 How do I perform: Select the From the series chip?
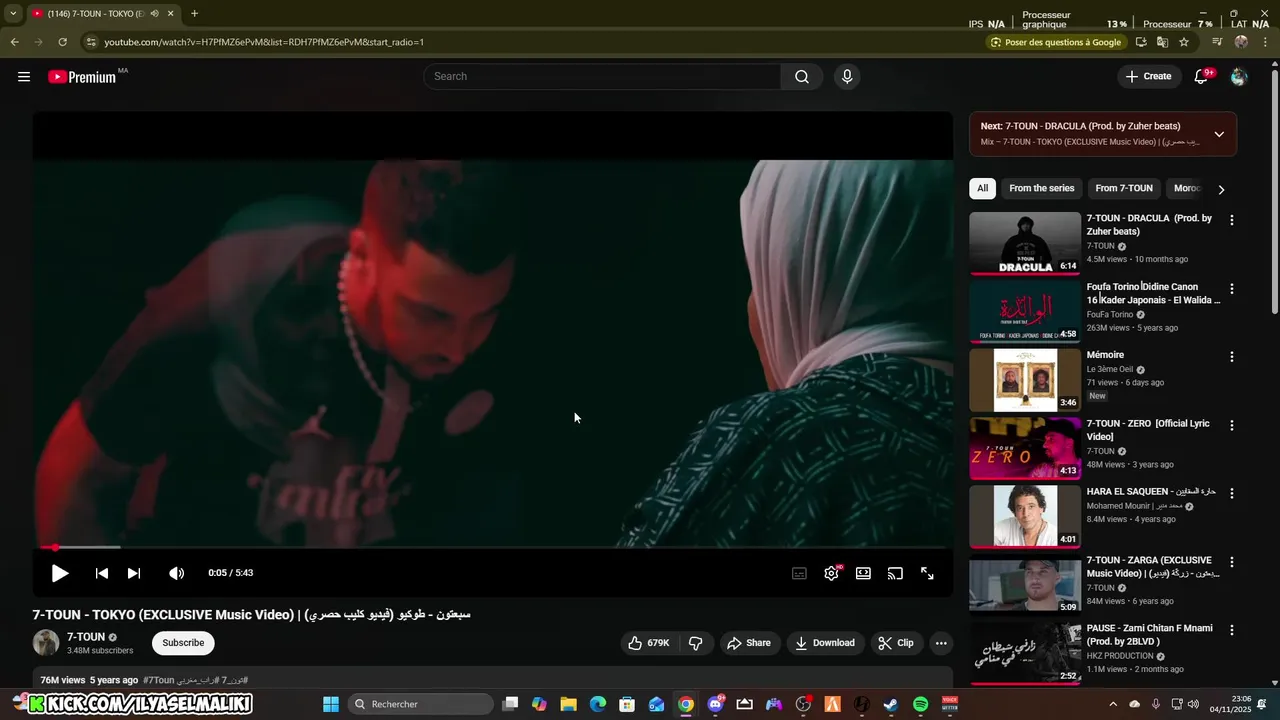point(1042,188)
